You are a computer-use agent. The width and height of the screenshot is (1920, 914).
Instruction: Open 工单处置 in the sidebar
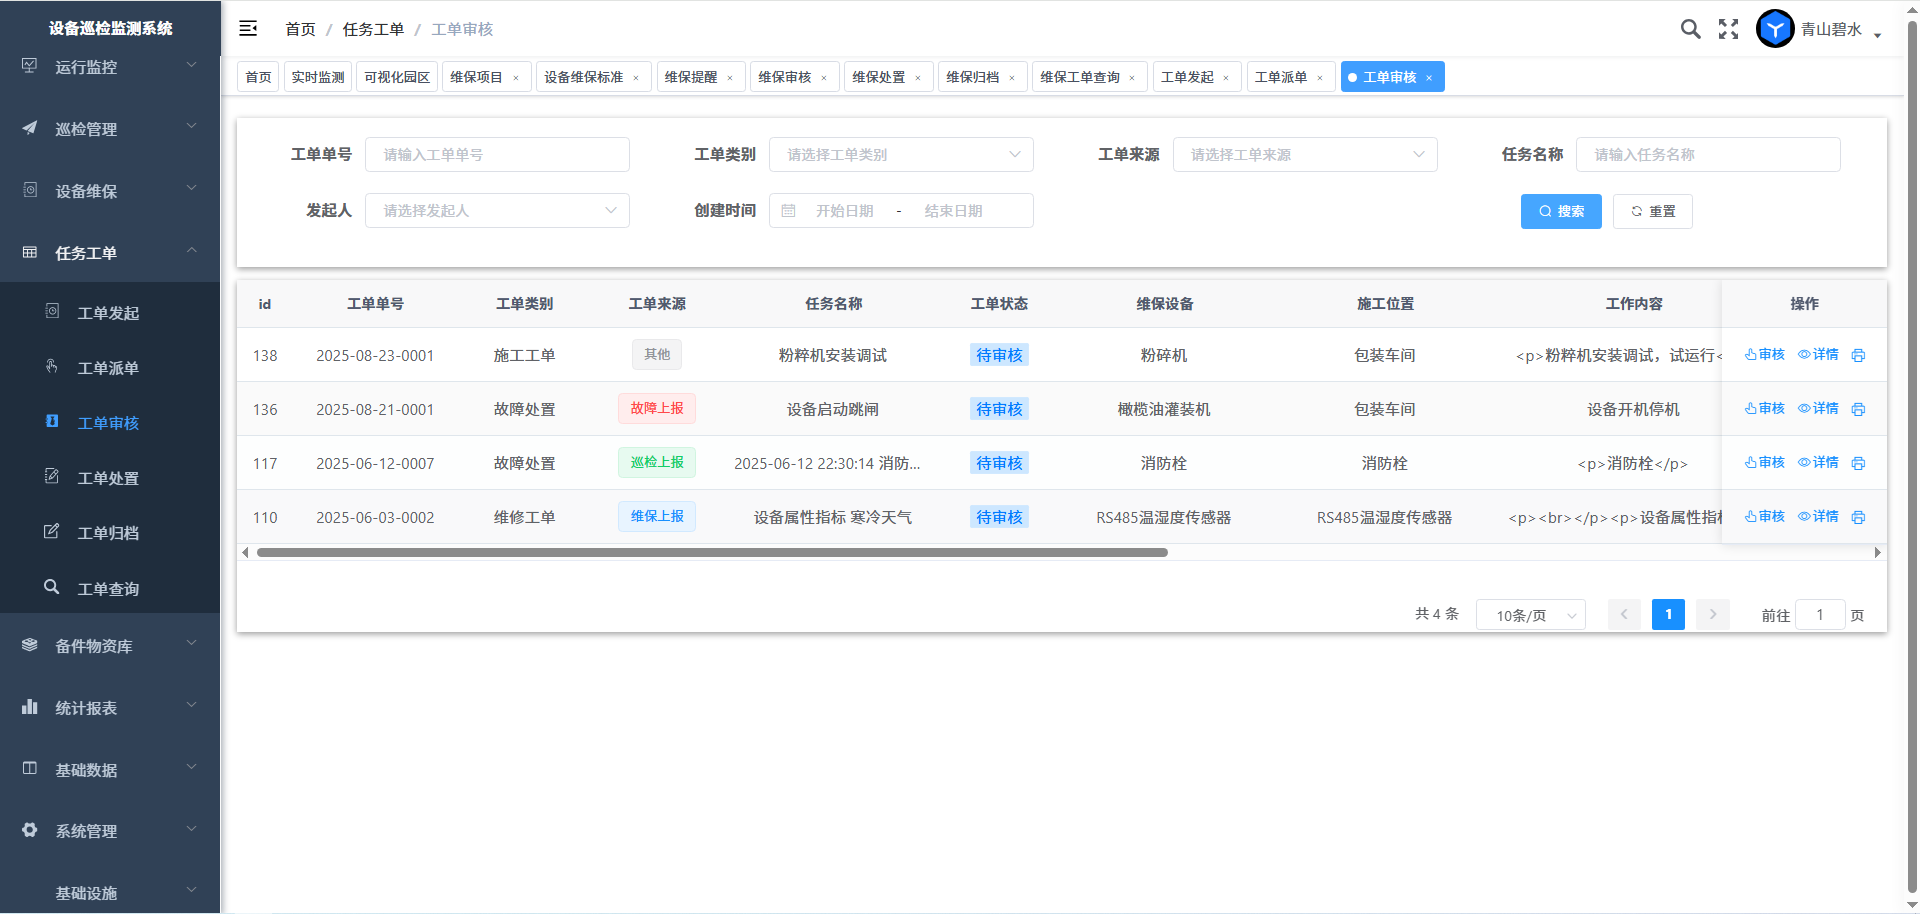tap(108, 478)
